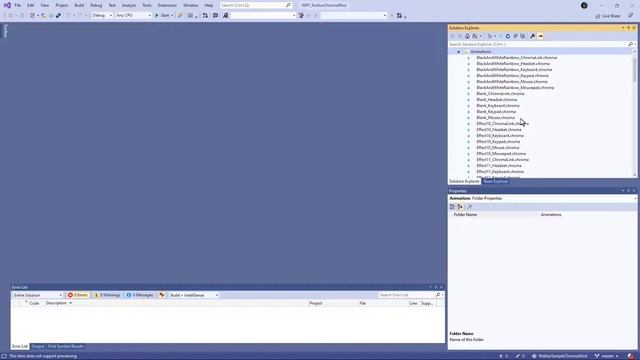Open the Debug configuration dropdown
640x360 pixels.
pyautogui.click(x=102, y=16)
